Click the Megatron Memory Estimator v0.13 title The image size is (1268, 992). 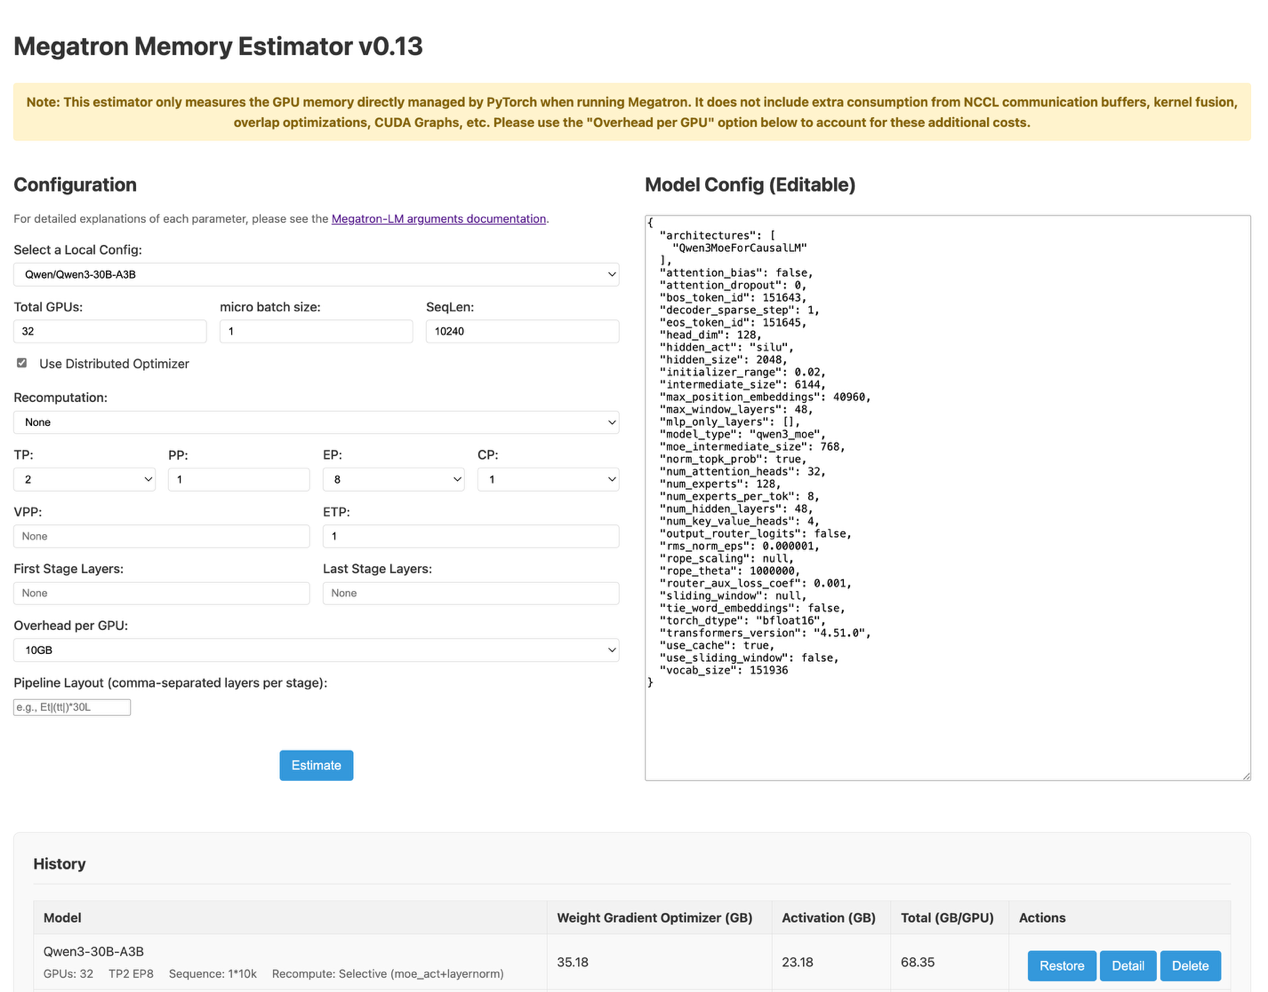click(x=218, y=46)
